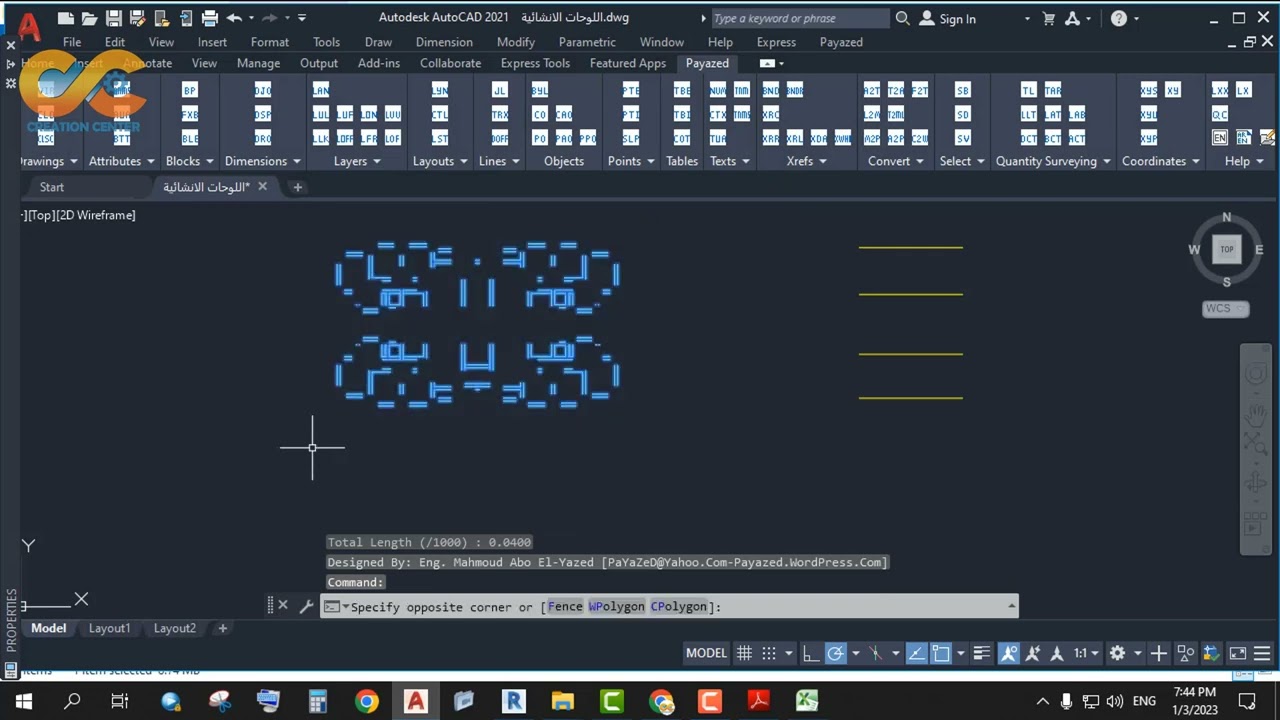Screen dimensions: 1280x720
Task: Click the XRC xrefs tool icon
Action: 771,114
